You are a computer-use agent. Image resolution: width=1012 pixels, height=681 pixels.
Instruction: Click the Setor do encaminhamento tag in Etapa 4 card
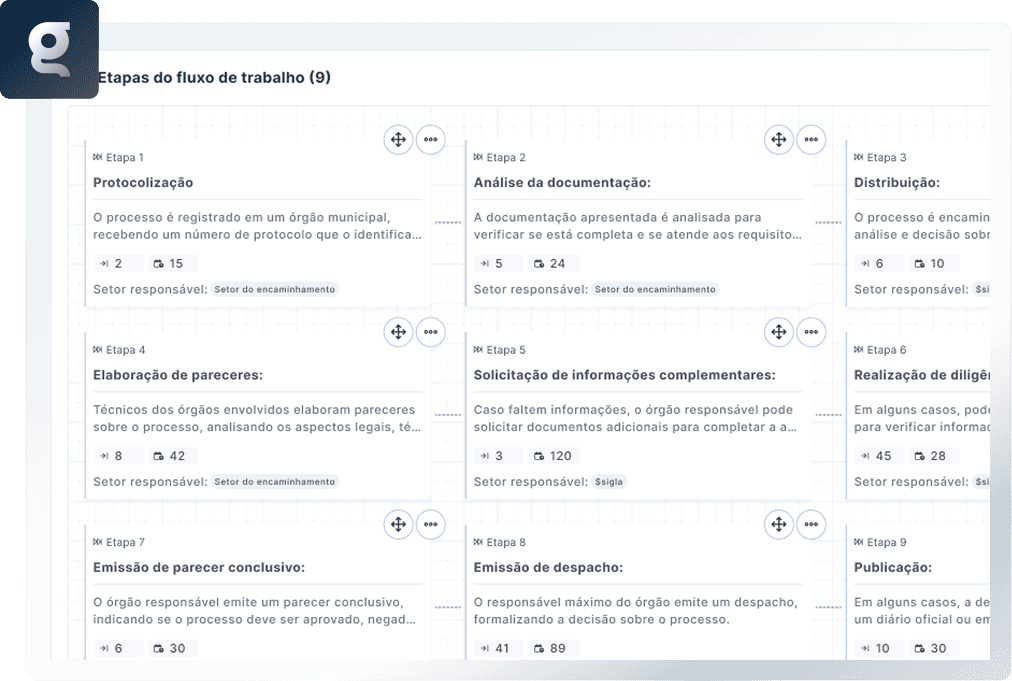(275, 482)
